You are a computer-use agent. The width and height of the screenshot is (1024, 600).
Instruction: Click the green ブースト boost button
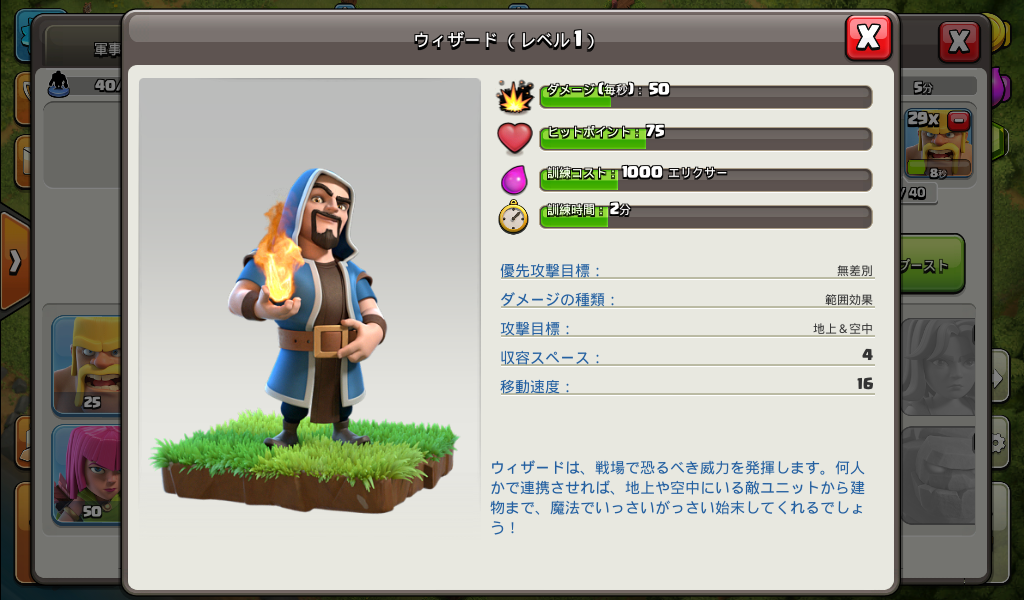(932, 264)
